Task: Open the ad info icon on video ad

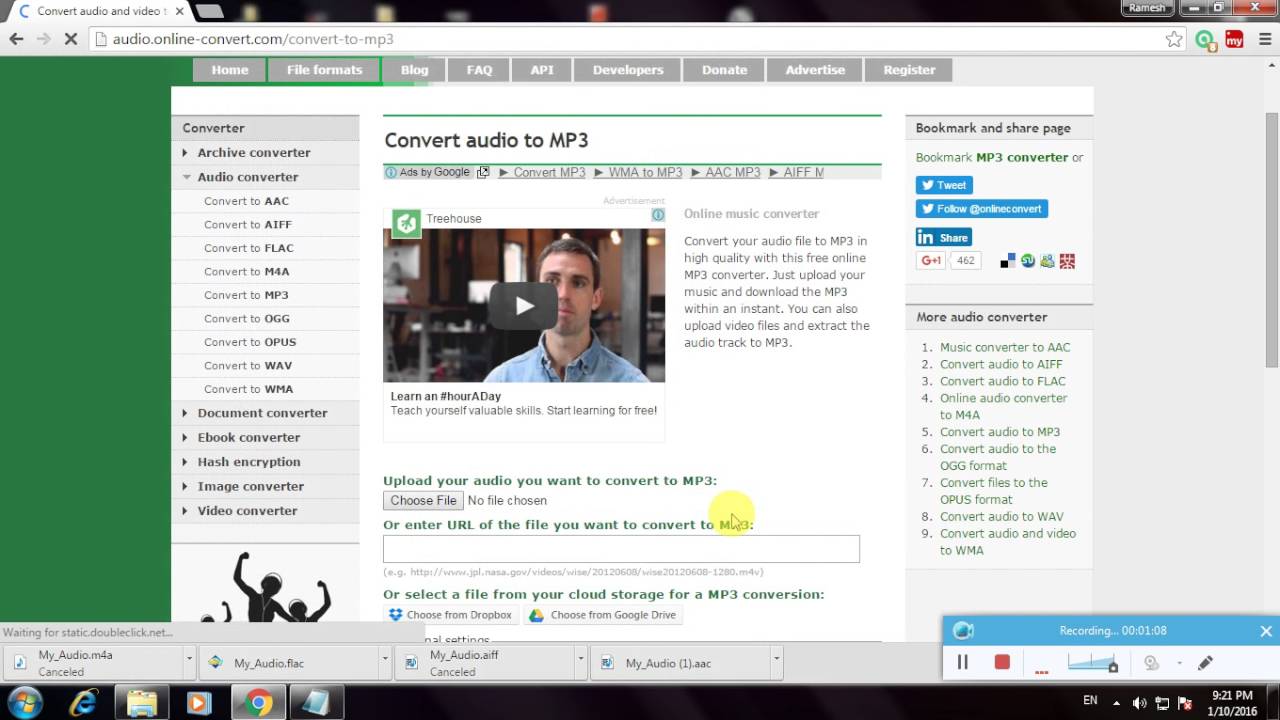Action: pyautogui.click(x=658, y=215)
